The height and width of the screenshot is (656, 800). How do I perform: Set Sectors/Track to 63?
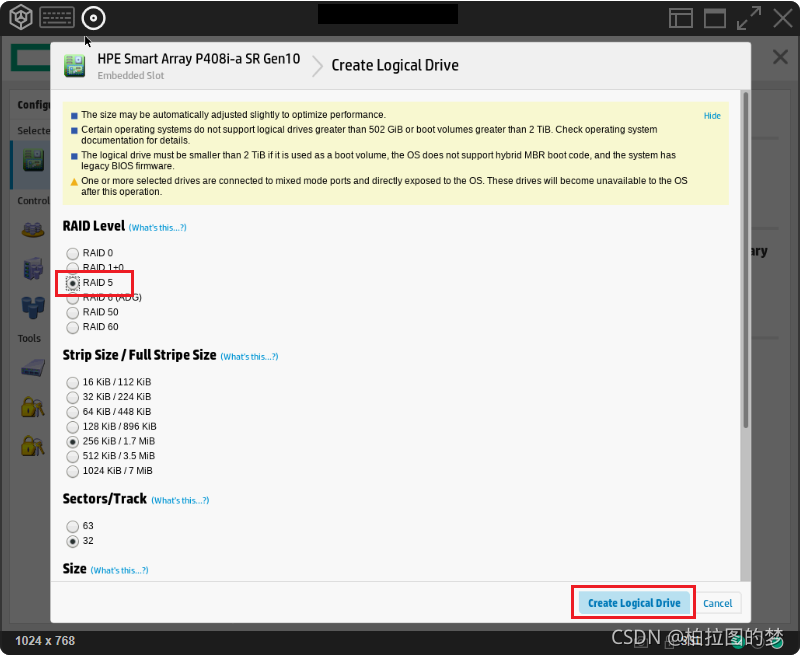tap(73, 526)
